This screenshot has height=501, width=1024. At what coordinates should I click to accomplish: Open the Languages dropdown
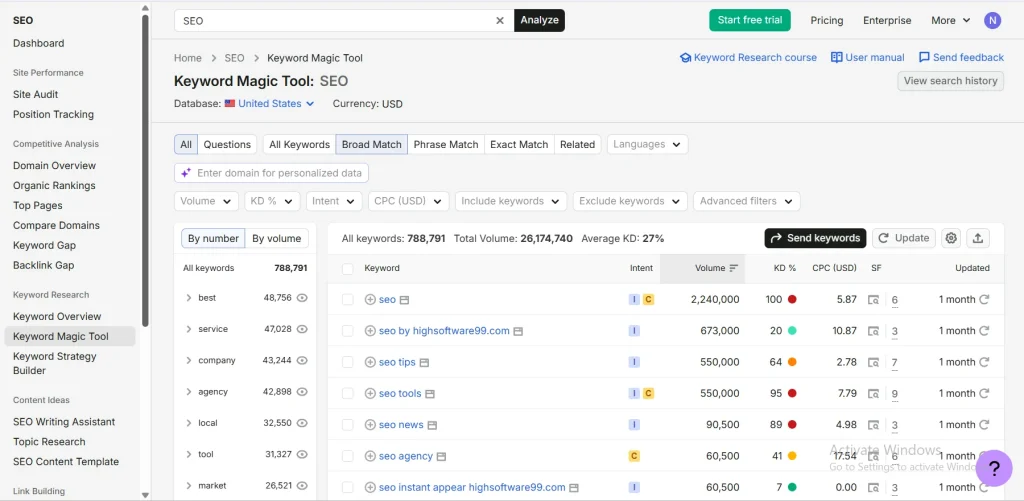pos(647,144)
